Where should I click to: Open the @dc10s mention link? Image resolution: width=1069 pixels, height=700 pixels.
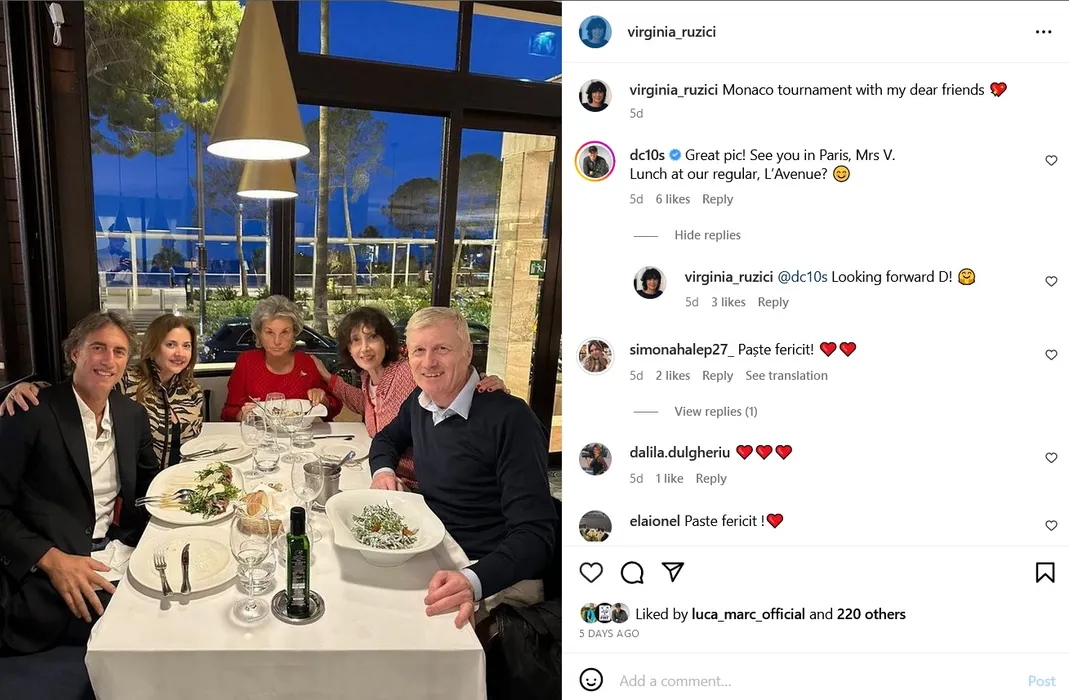pyautogui.click(x=802, y=277)
